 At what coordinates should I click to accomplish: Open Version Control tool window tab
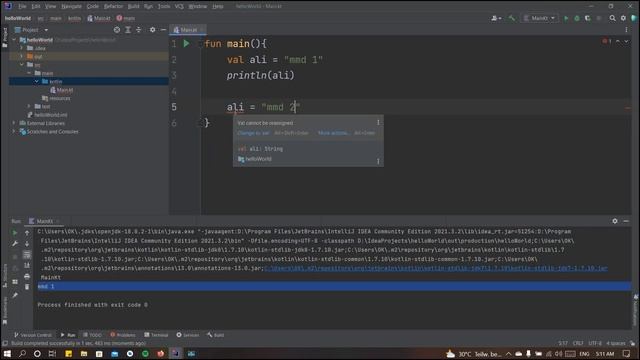[33, 335]
